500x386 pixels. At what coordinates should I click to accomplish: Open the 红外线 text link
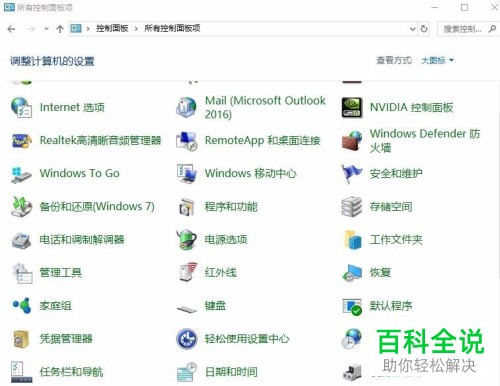point(220,272)
